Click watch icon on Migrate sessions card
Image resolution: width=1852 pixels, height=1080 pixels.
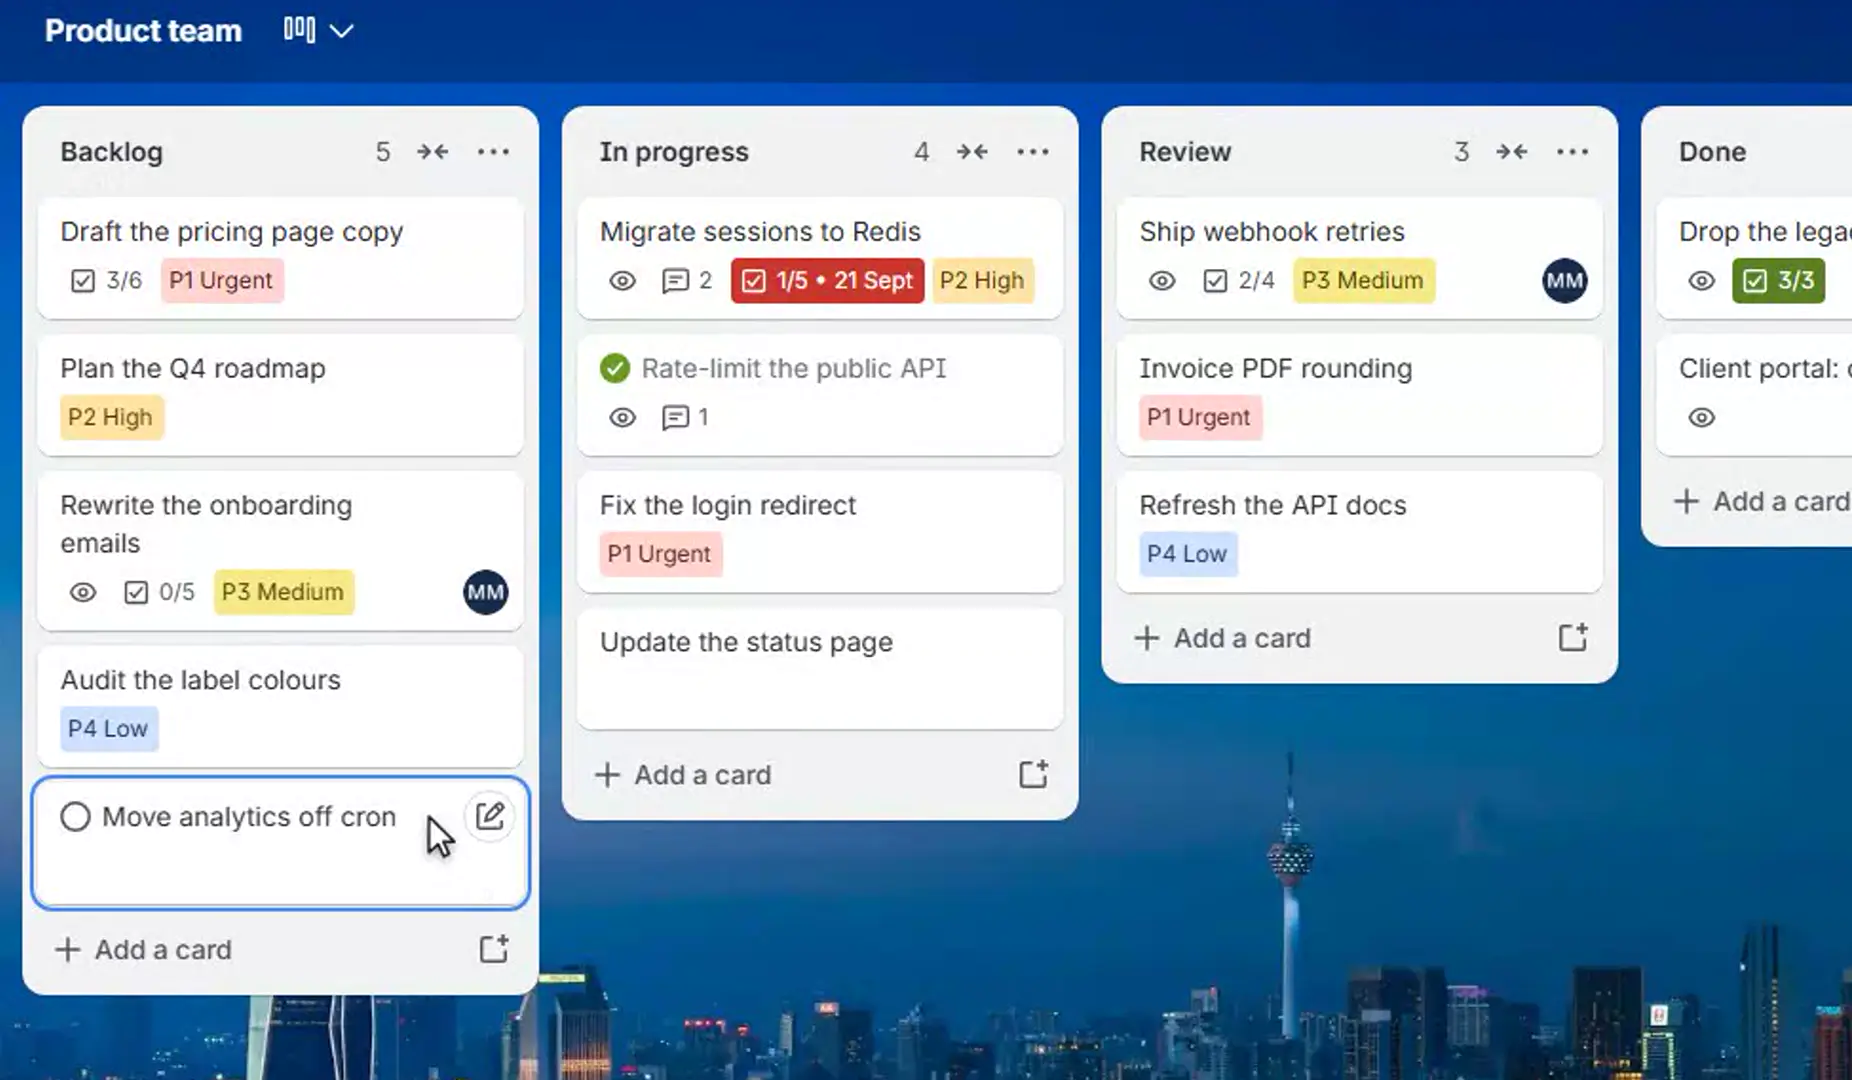coord(622,281)
